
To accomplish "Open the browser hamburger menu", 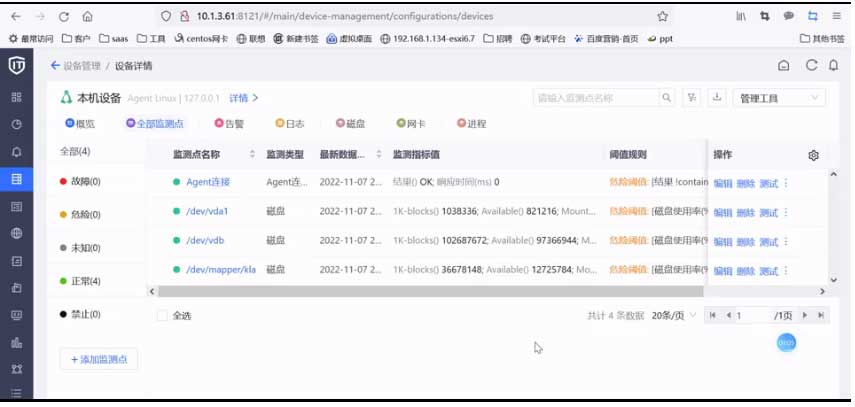I will [x=836, y=16].
